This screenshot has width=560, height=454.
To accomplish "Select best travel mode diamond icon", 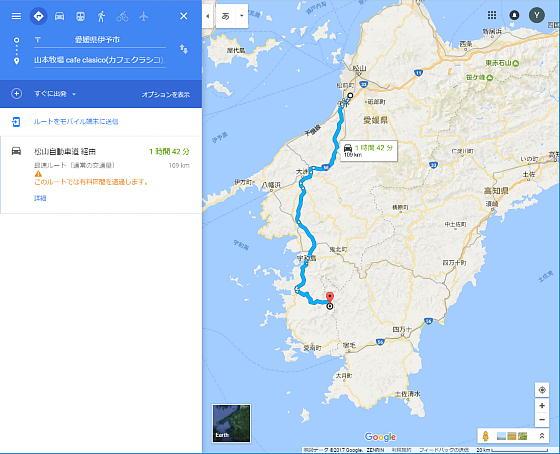I will [38, 16].
